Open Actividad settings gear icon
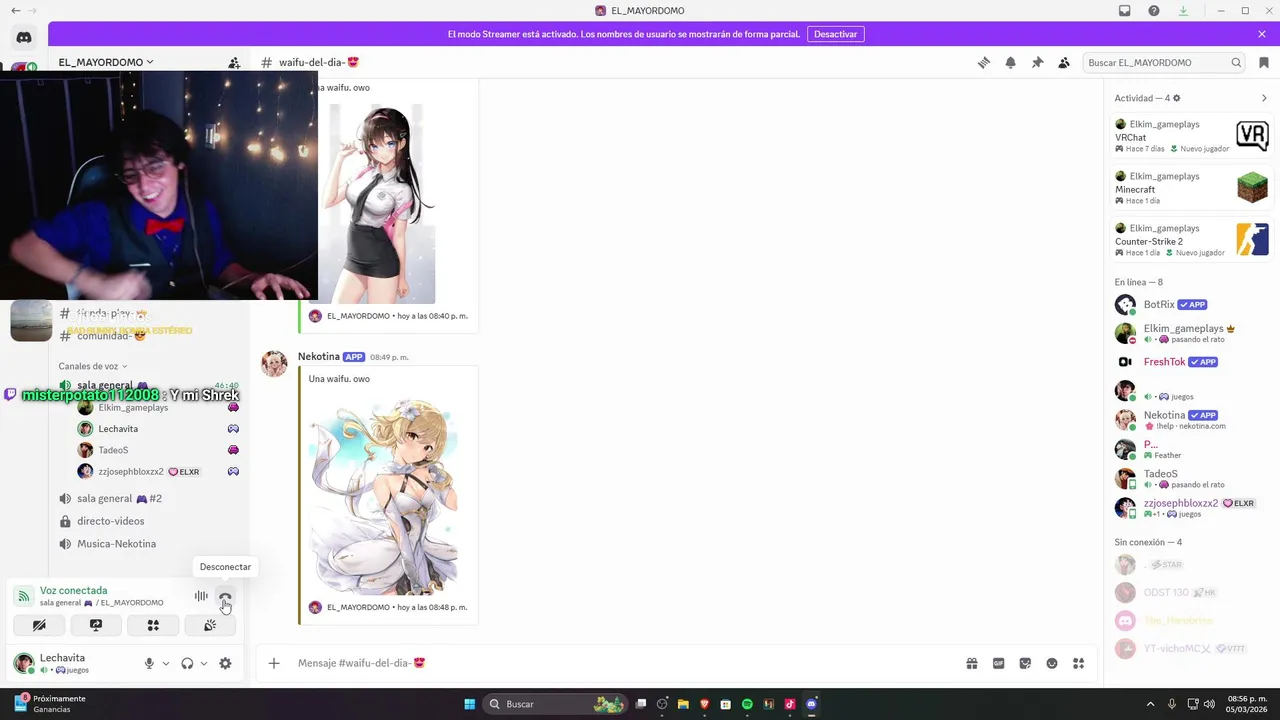 pyautogui.click(x=1176, y=98)
